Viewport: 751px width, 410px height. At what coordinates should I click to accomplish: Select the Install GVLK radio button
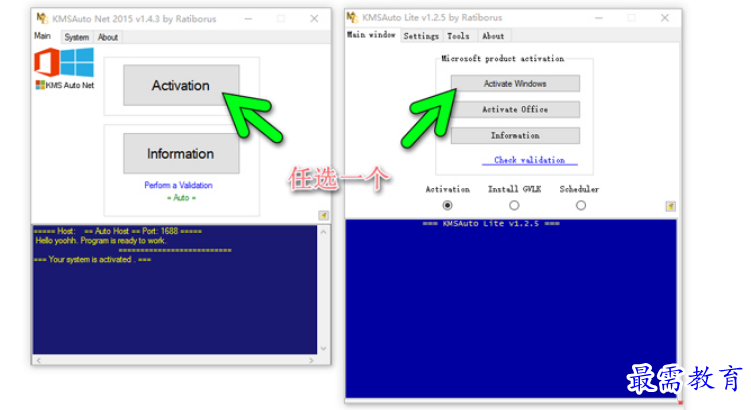(514, 205)
